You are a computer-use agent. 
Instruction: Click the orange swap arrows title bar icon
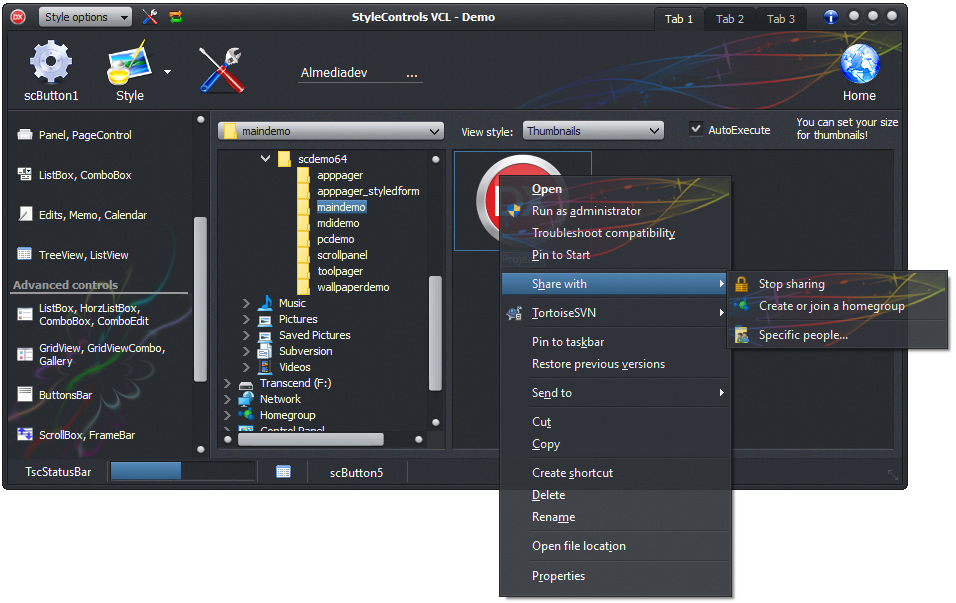[x=176, y=17]
